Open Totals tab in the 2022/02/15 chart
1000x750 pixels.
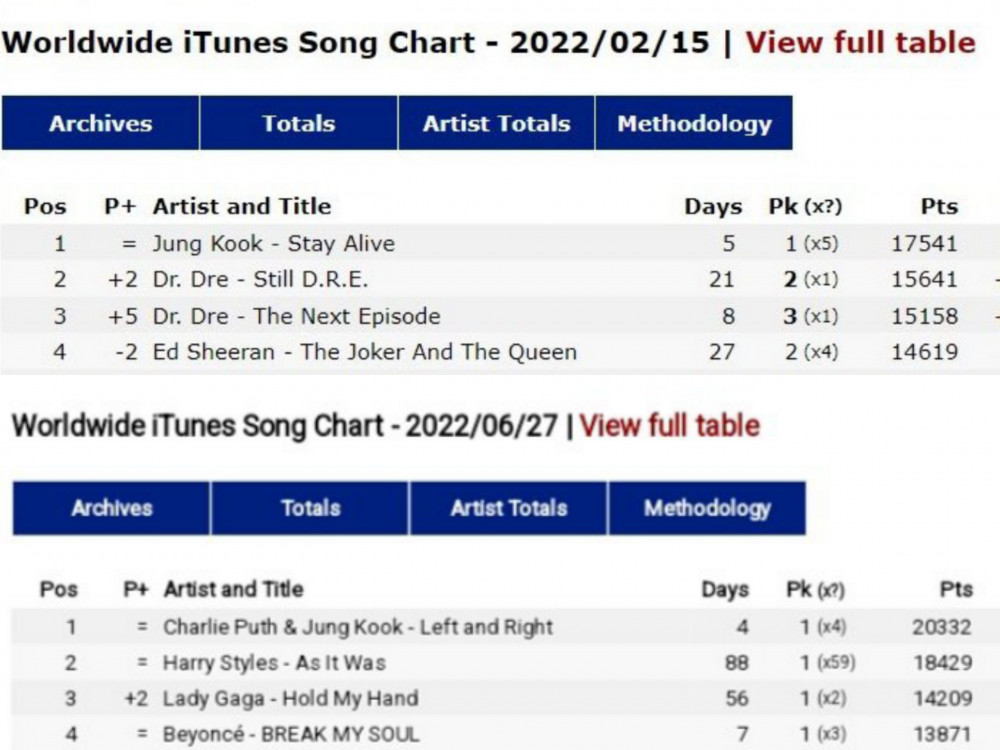pyautogui.click(x=298, y=123)
